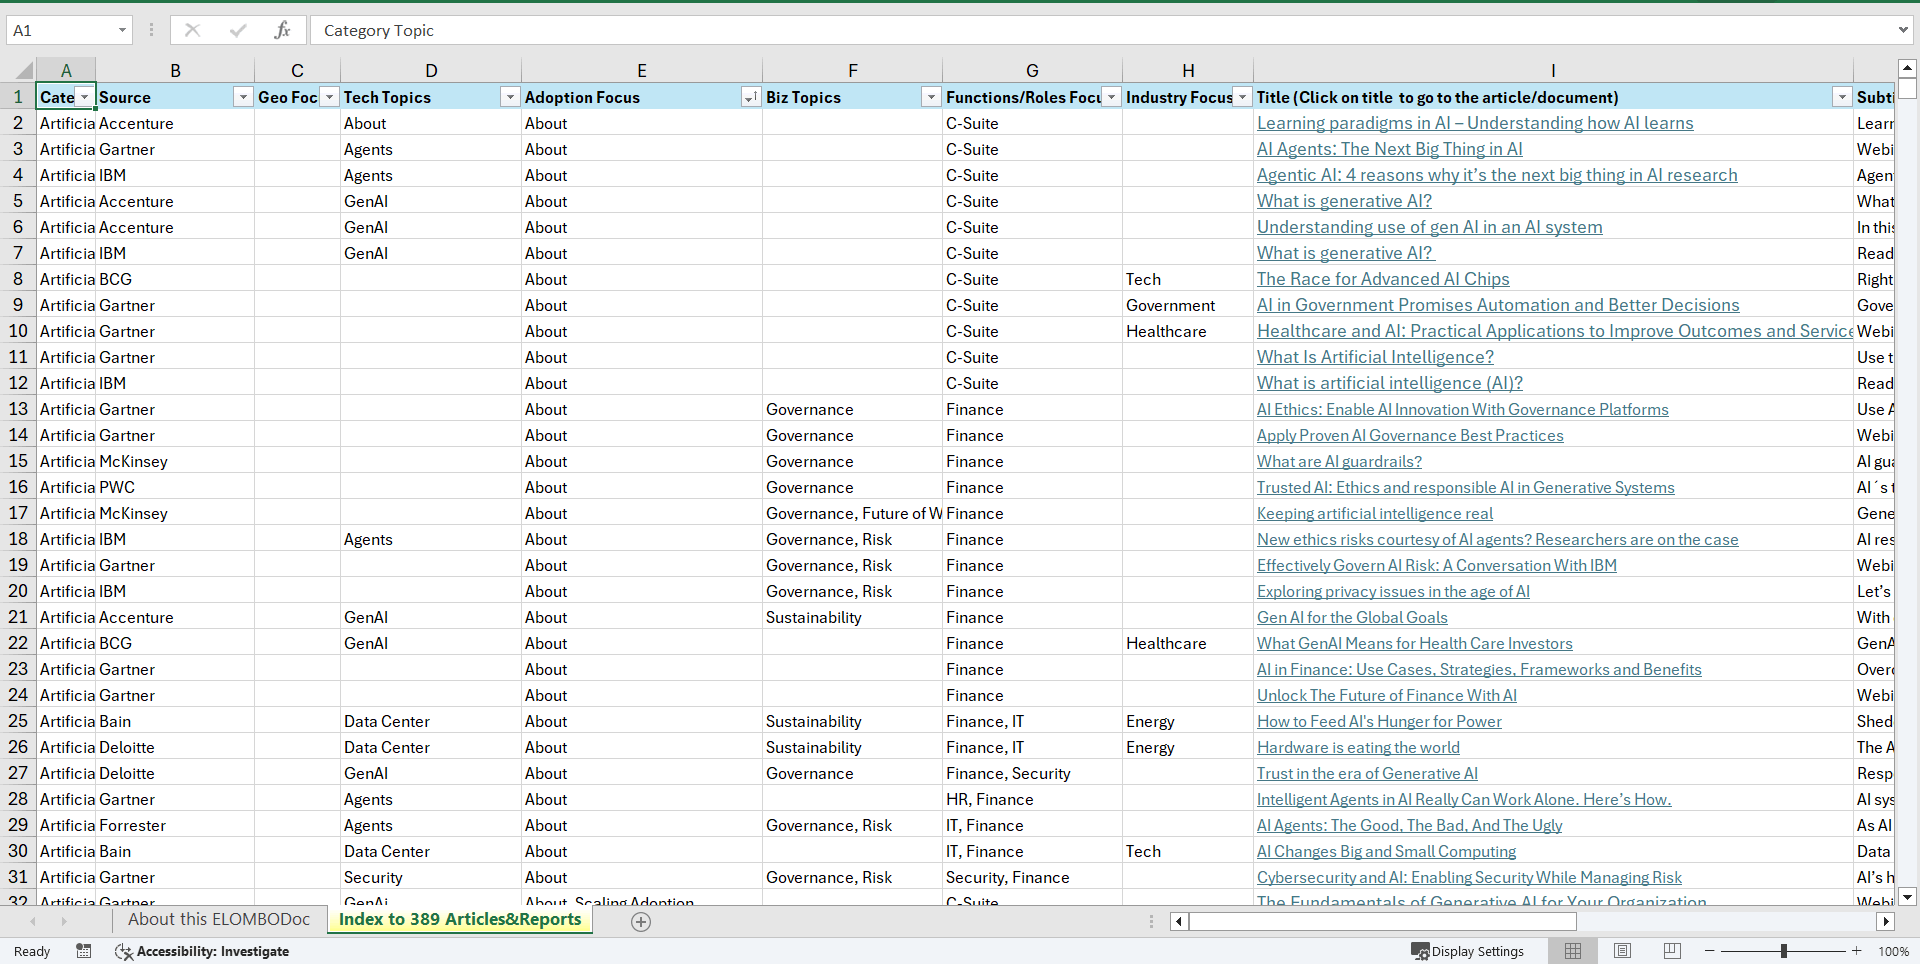Select Security cell in Tech Topics
Screen dimensions: 1920x966
(x=431, y=877)
